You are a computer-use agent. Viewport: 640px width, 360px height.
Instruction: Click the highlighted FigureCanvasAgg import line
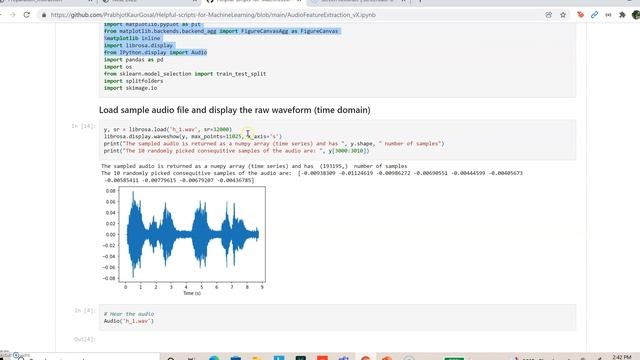[x=221, y=31]
